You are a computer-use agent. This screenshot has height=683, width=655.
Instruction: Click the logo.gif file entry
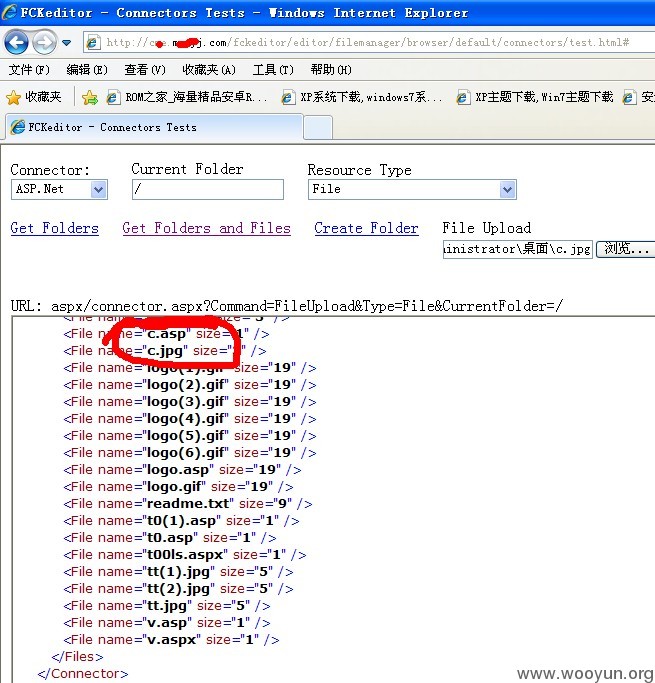tap(179, 487)
